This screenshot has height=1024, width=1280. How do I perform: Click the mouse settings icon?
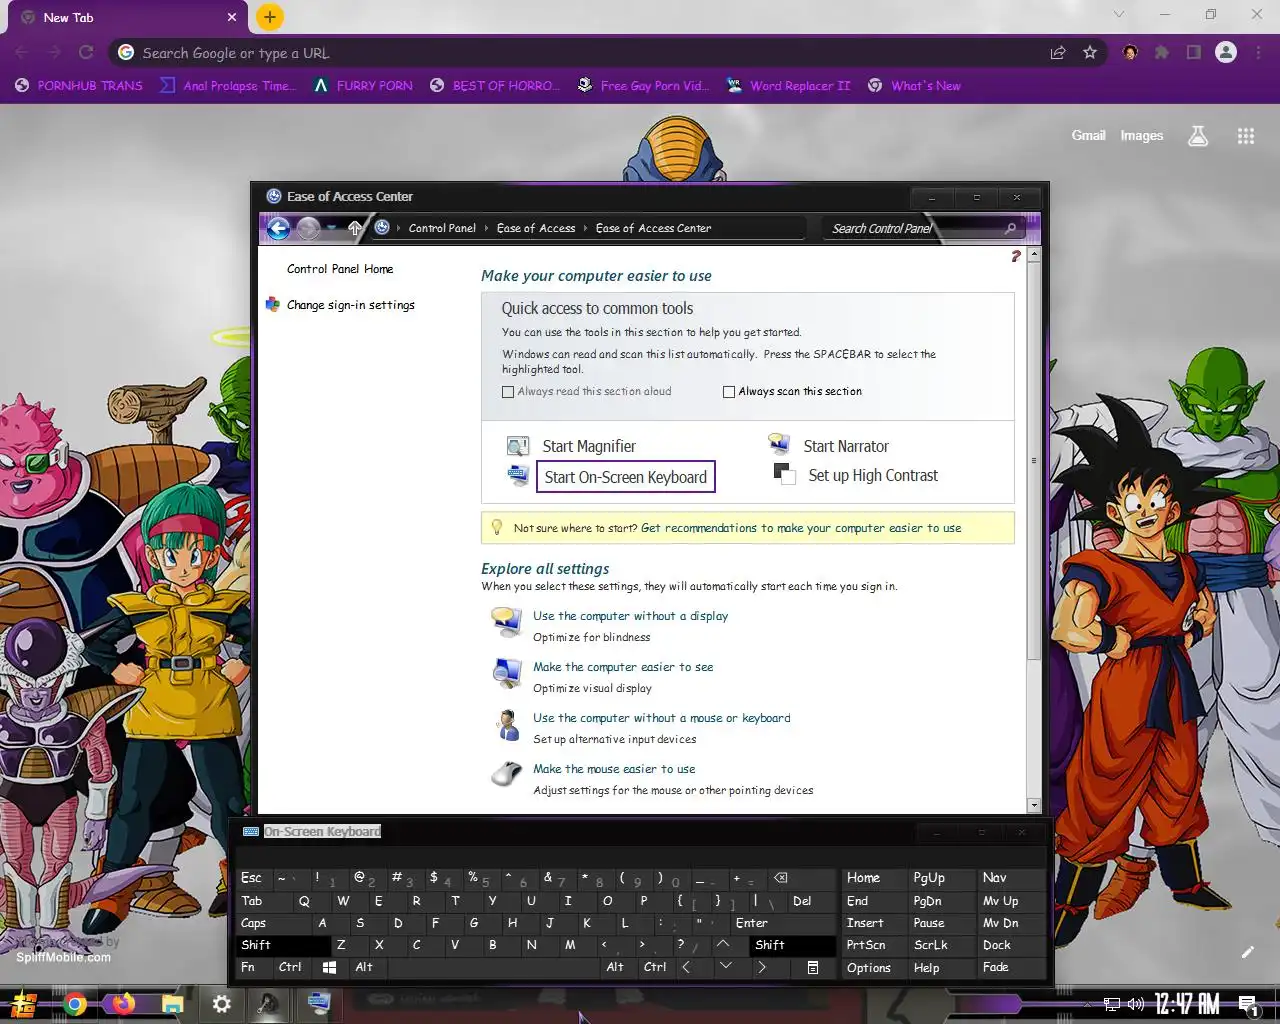pos(507,774)
